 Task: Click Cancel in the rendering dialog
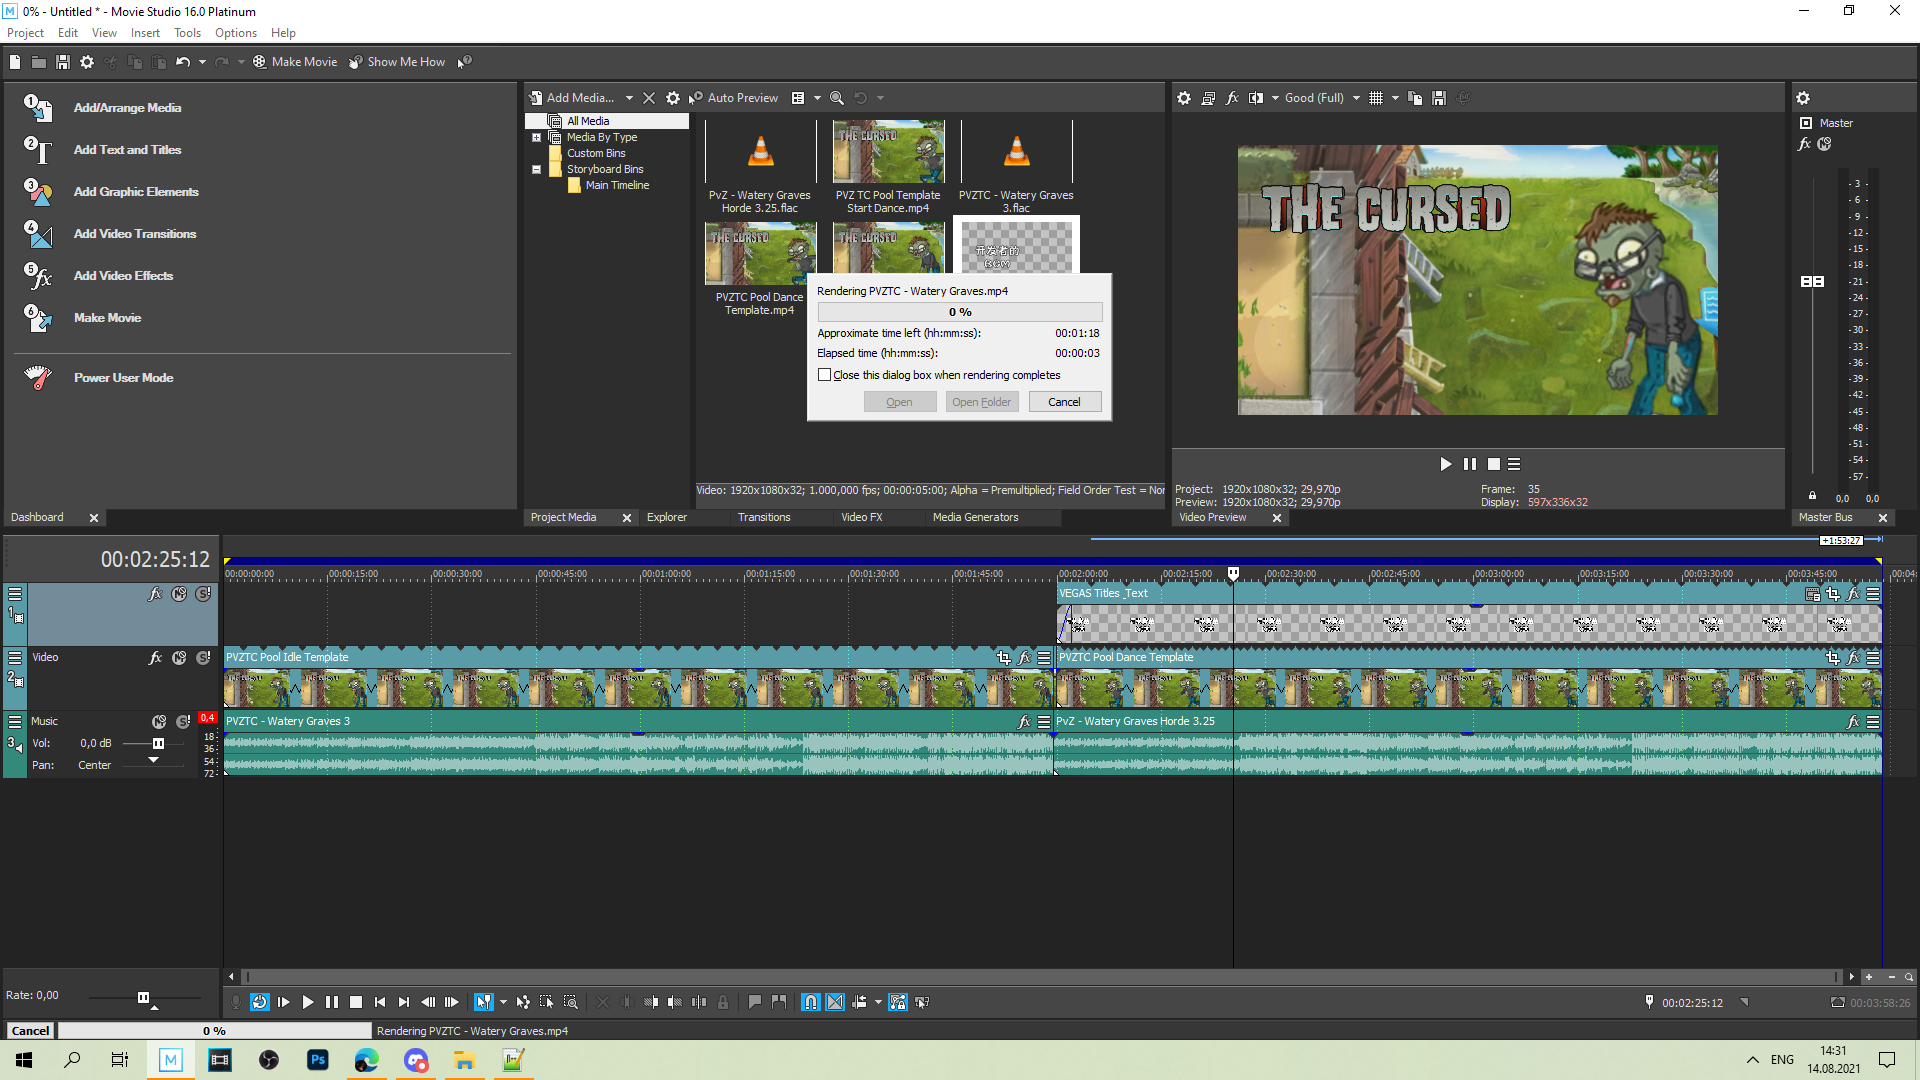1064,402
